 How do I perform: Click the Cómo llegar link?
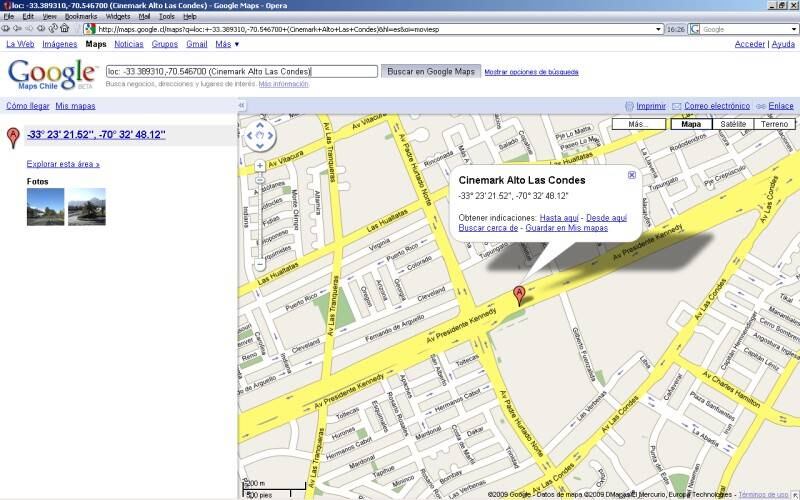[27, 105]
